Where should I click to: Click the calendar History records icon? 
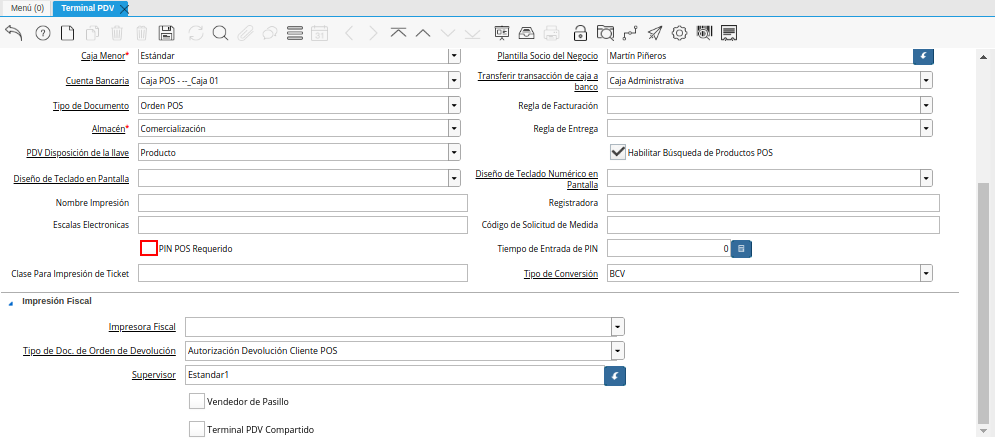320,33
